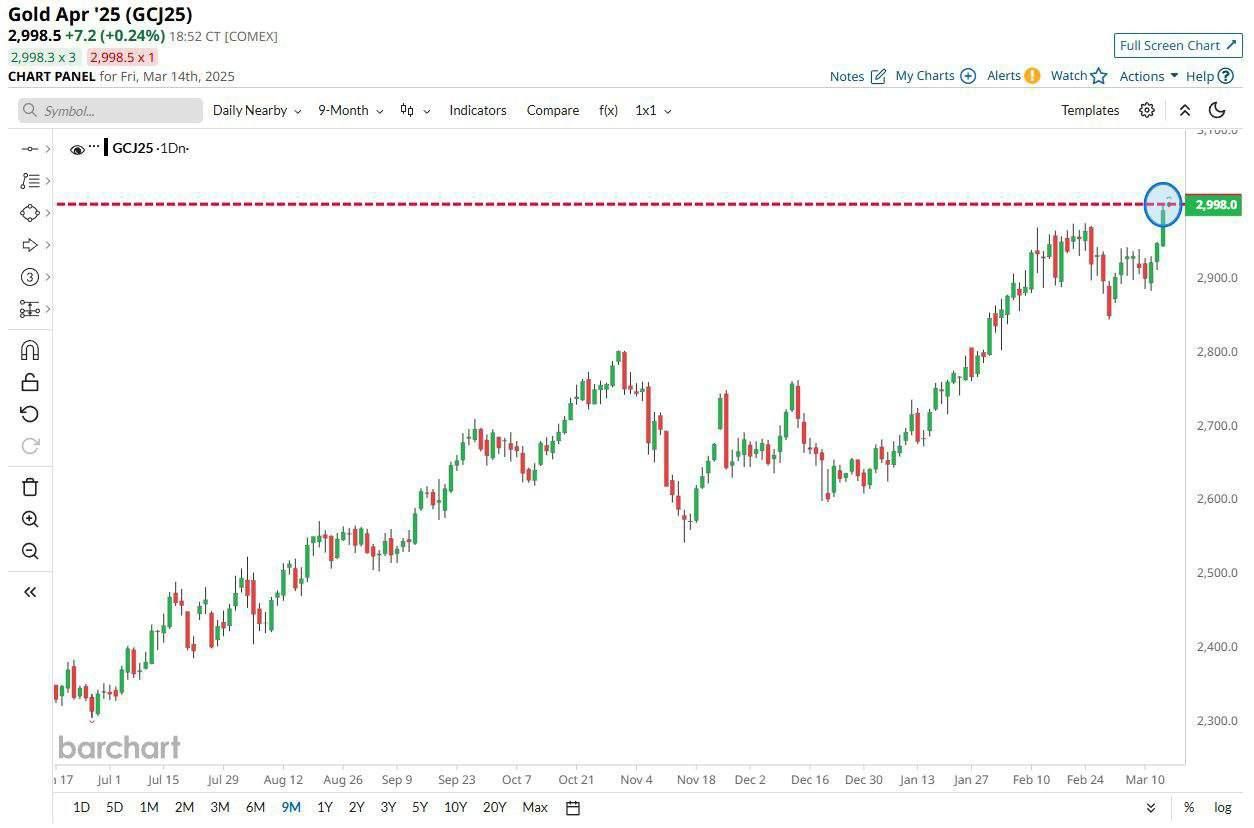Image resolution: width=1254 pixels, height=828 pixels.
Task: Open the Indicators button
Action: [x=477, y=110]
